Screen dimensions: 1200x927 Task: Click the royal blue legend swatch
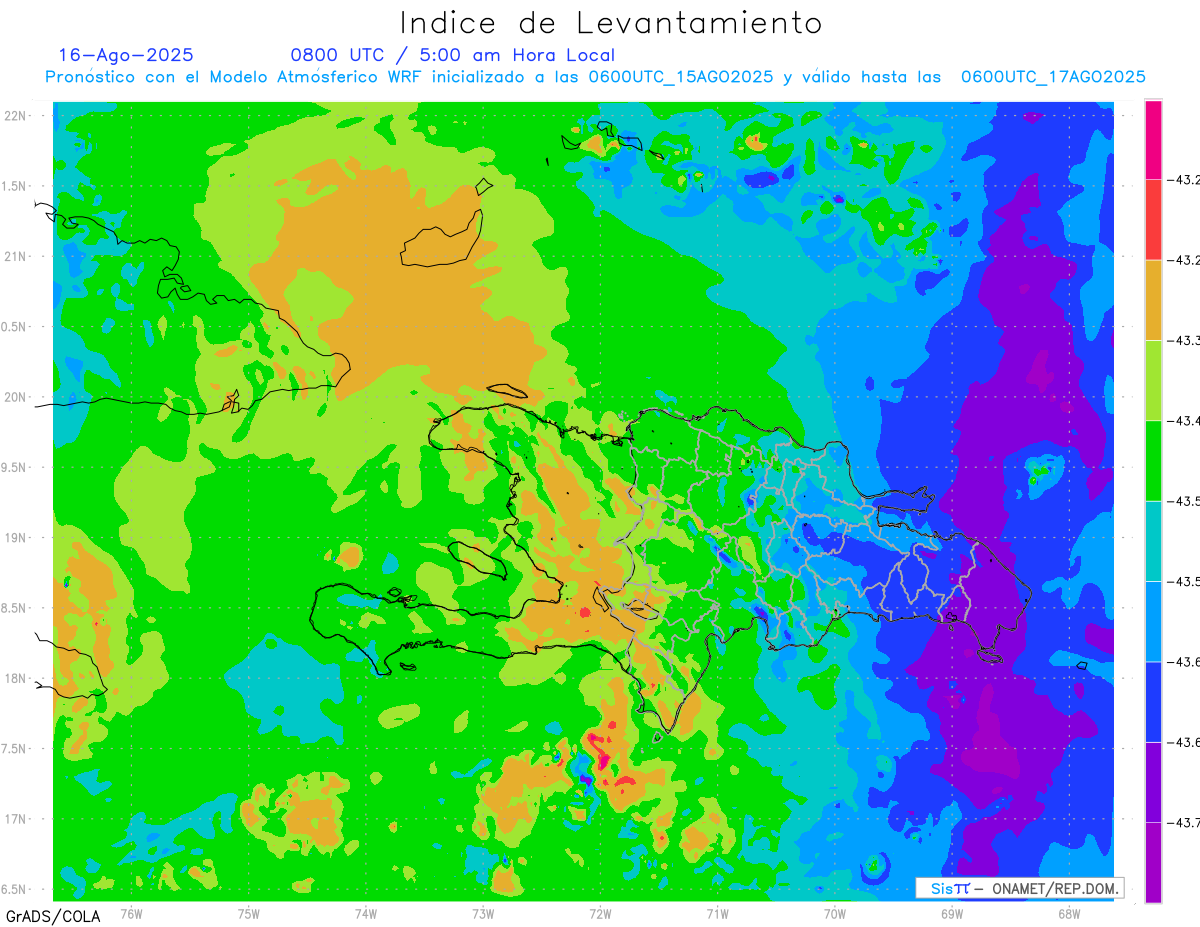(1153, 701)
